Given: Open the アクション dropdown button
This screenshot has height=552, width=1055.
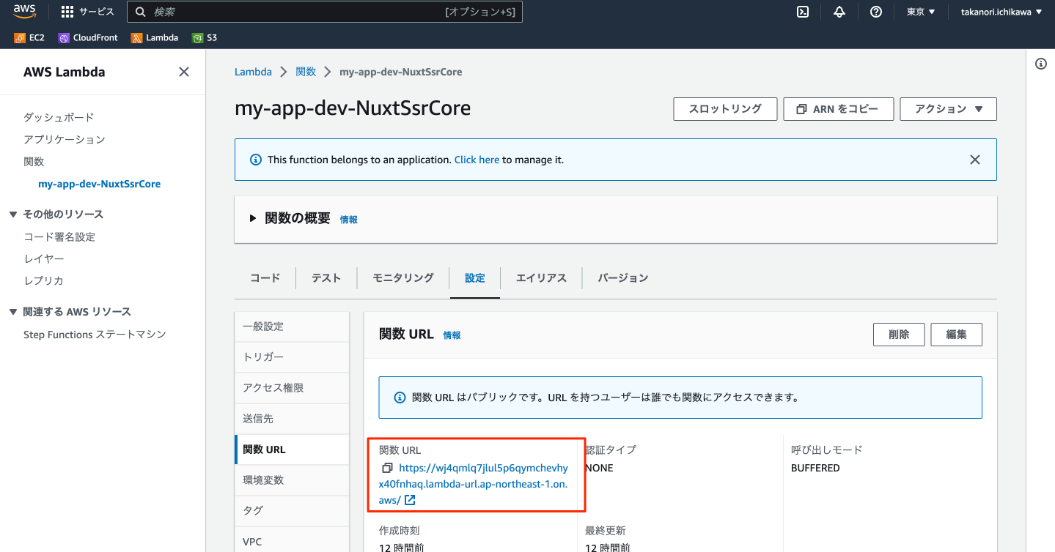Looking at the screenshot, I should pos(948,109).
